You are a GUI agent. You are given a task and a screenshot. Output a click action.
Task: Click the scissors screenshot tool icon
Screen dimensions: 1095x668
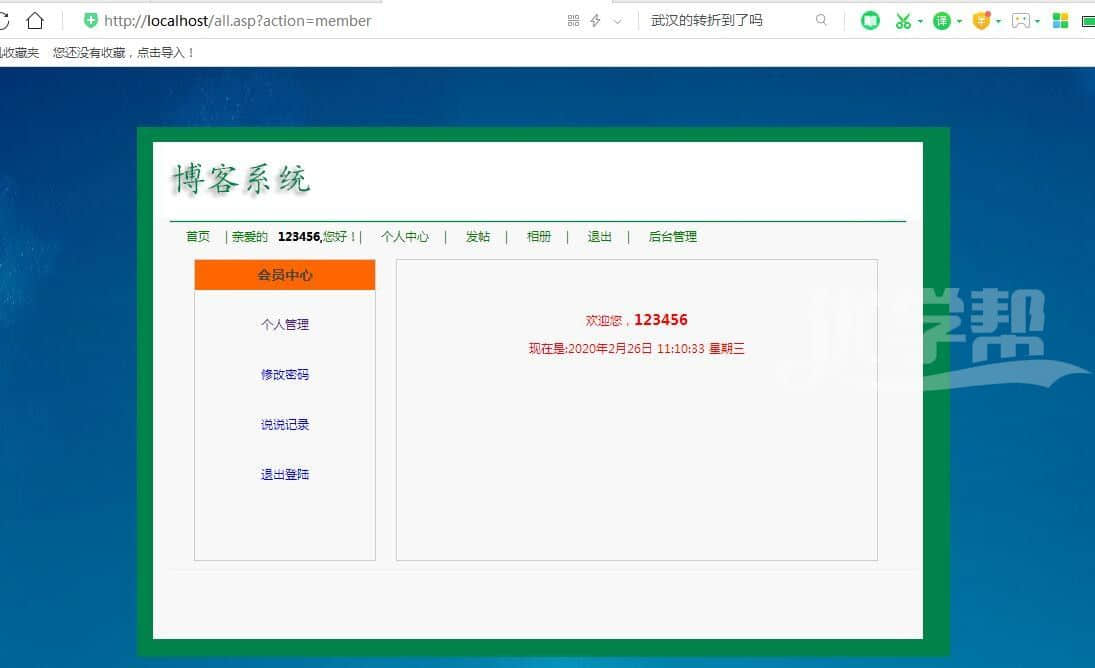[903, 20]
